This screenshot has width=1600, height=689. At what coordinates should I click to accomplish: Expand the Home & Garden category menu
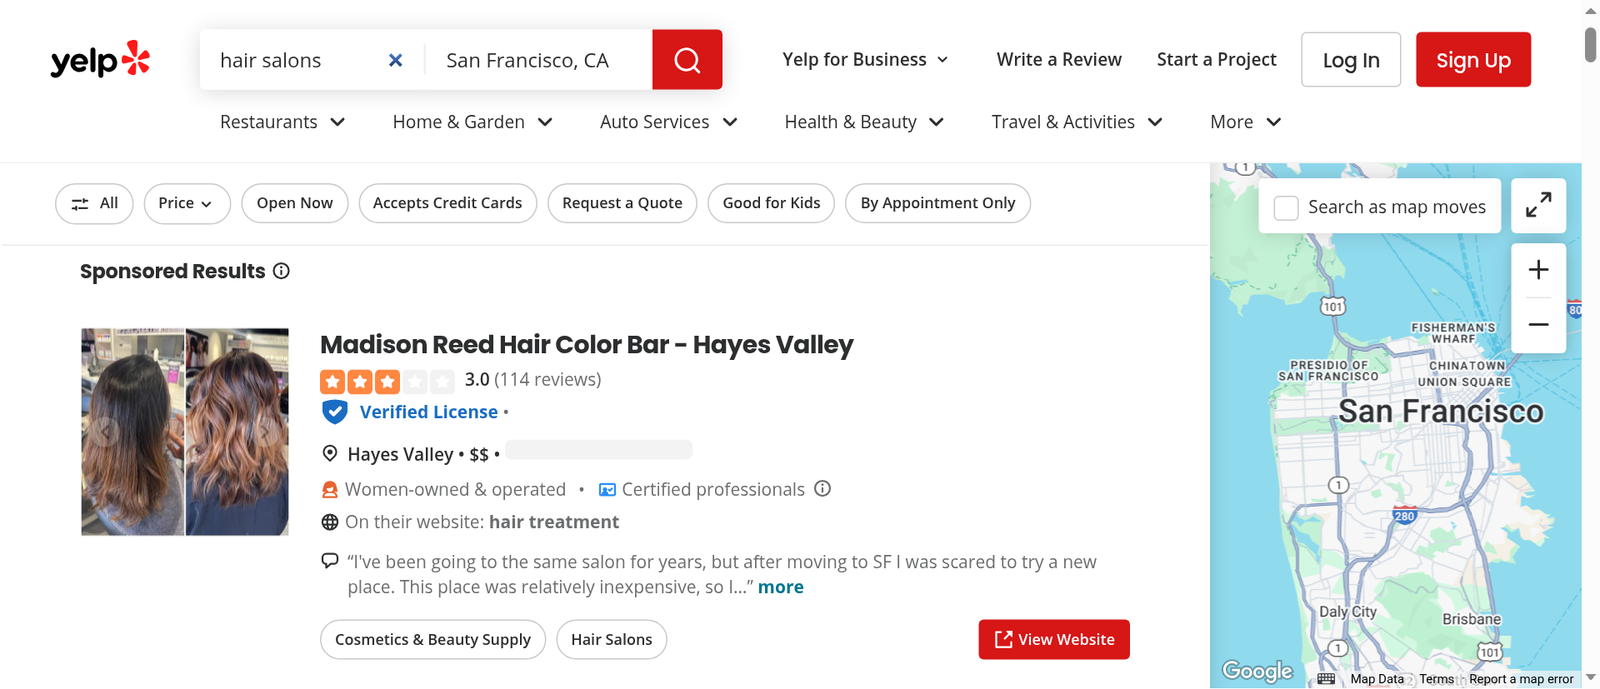pyautogui.click(x=473, y=122)
